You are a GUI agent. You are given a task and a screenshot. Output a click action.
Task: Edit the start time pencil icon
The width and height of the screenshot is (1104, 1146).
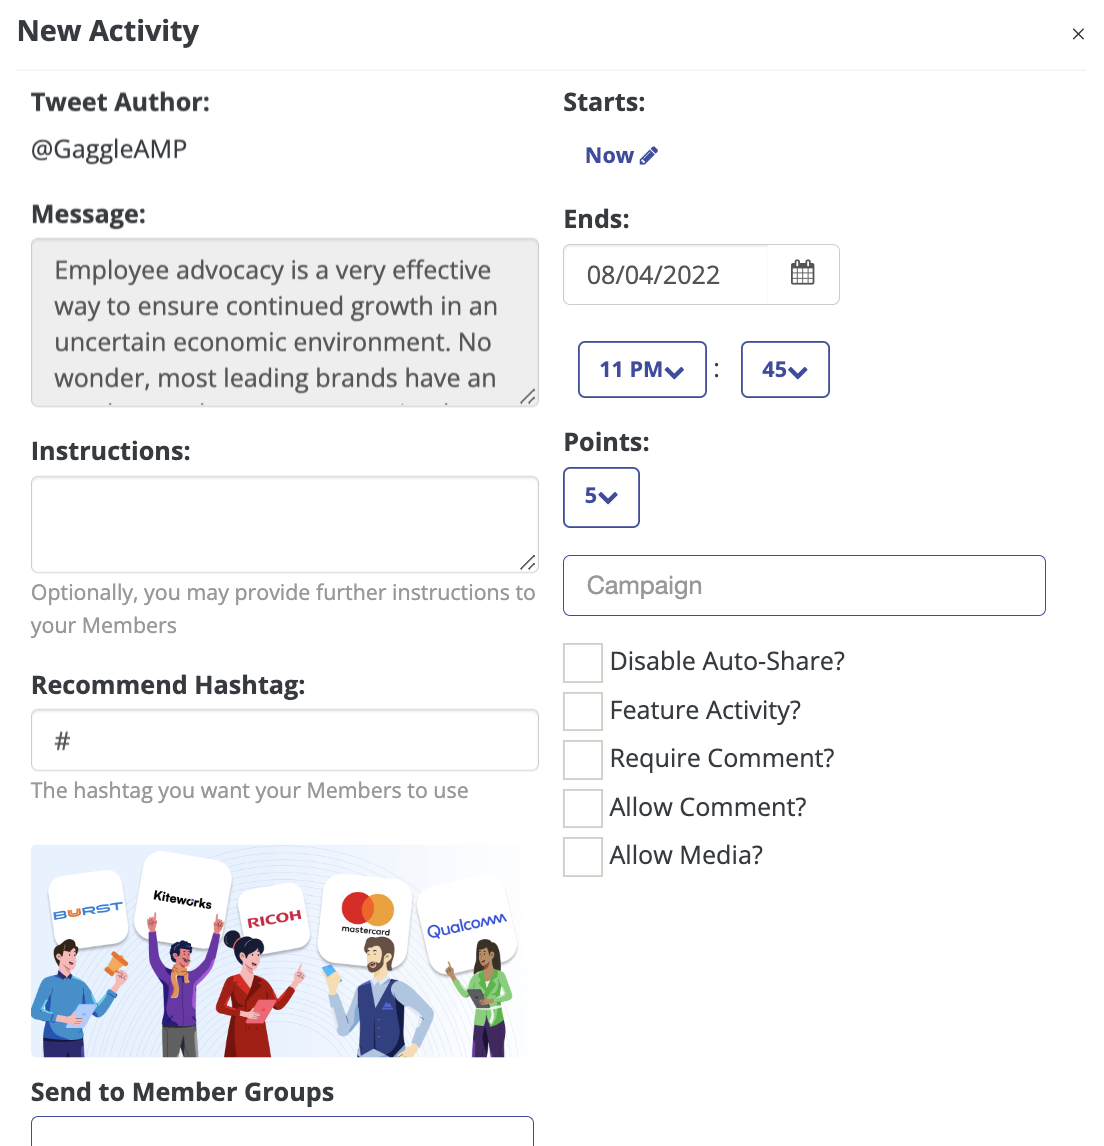(x=649, y=156)
